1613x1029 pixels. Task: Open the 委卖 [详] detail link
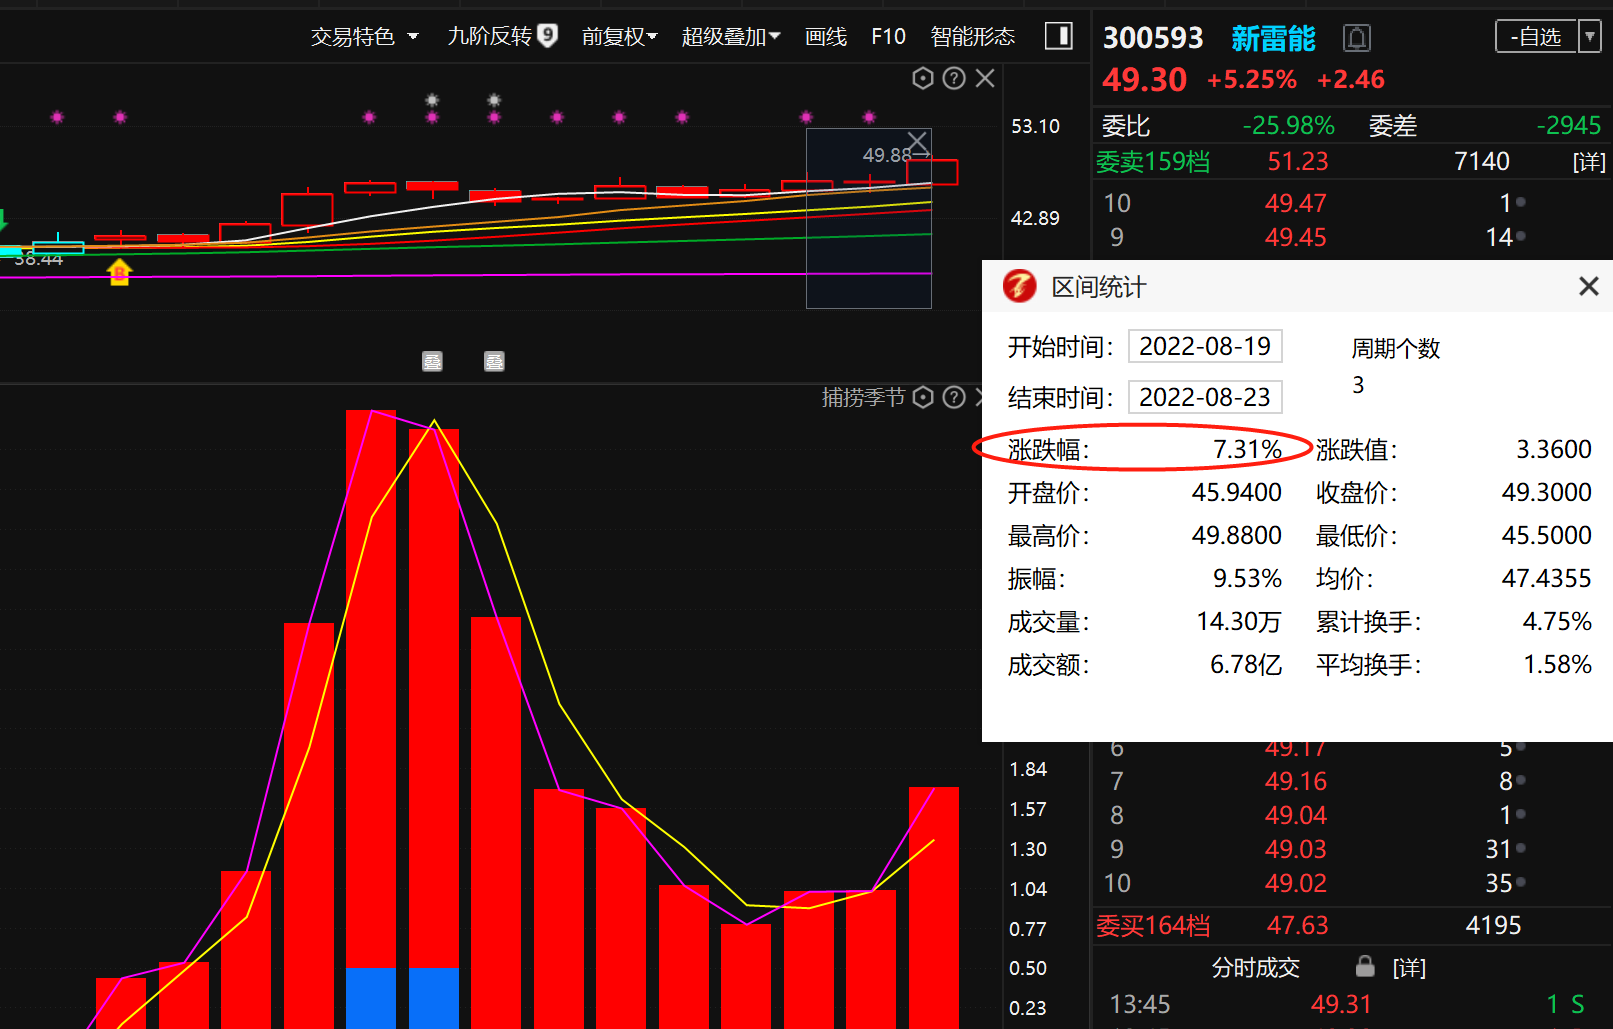[x=1589, y=162]
